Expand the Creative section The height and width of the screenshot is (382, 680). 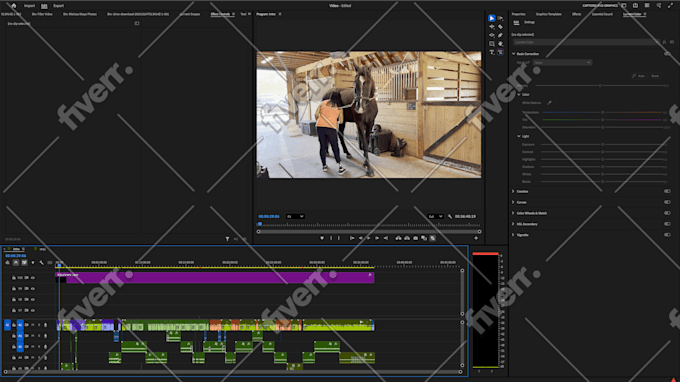(x=513, y=191)
